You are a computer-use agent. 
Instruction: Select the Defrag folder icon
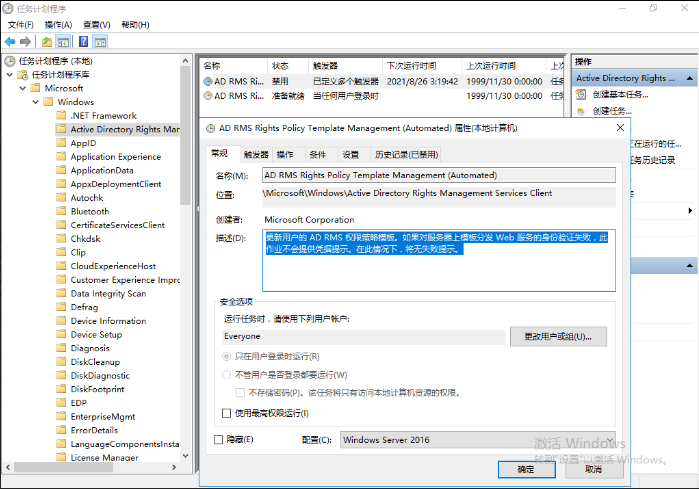coord(61,307)
